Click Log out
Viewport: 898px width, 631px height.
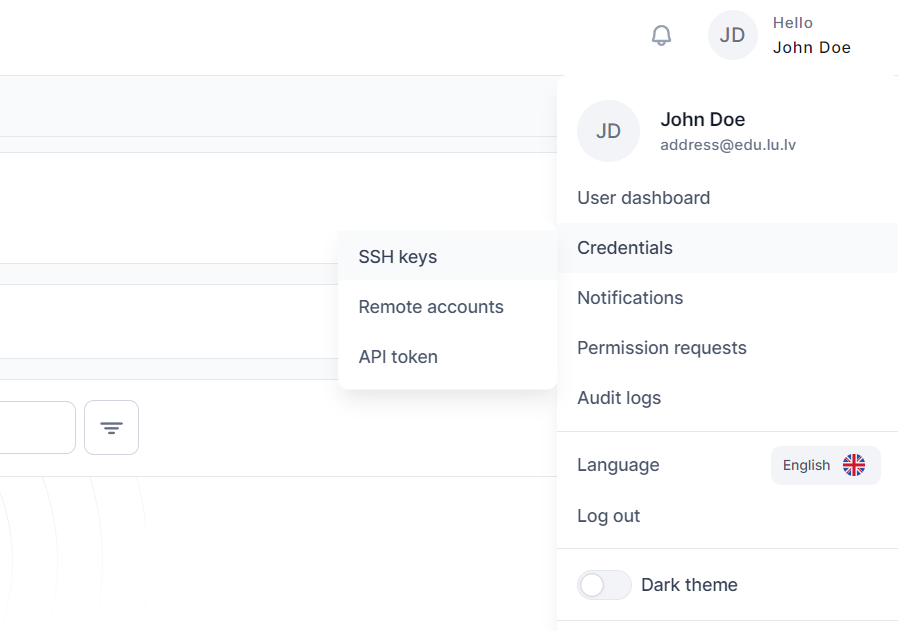click(x=608, y=516)
